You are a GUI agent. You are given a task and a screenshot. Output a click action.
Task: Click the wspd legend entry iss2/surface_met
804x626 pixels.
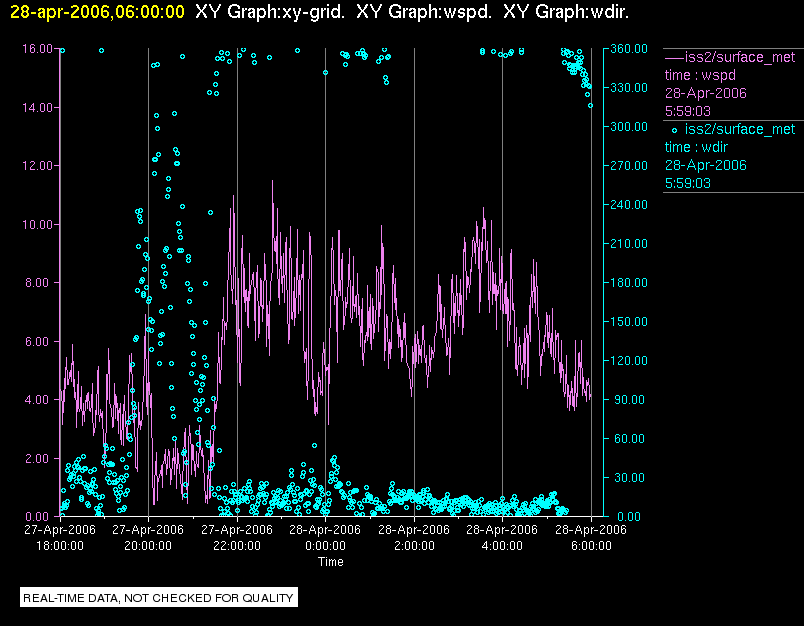pos(739,57)
